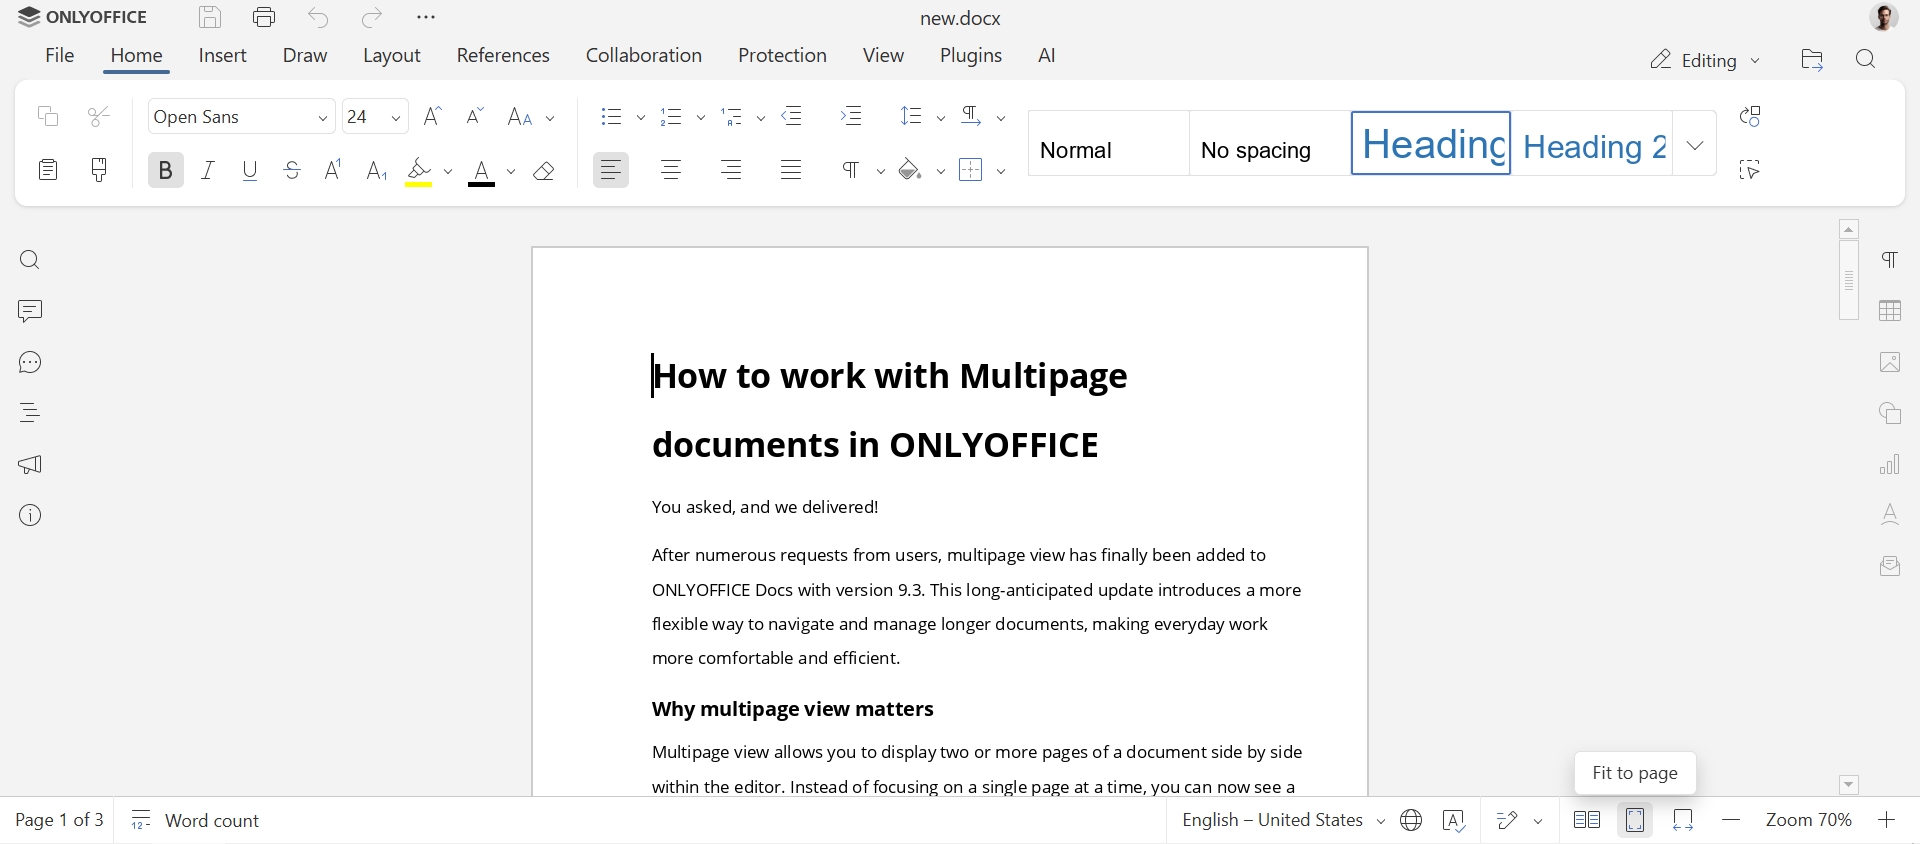Image resolution: width=1920 pixels, height=844 pixels.
Task: Open the font size dropdown
Action: tap(396, 118)
